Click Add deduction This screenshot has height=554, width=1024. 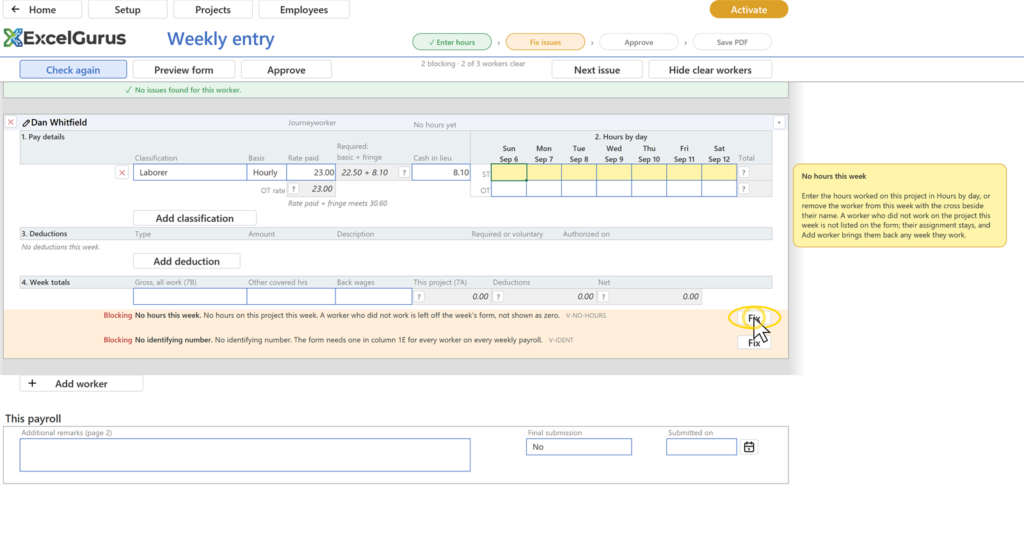[x=187, y=261]
